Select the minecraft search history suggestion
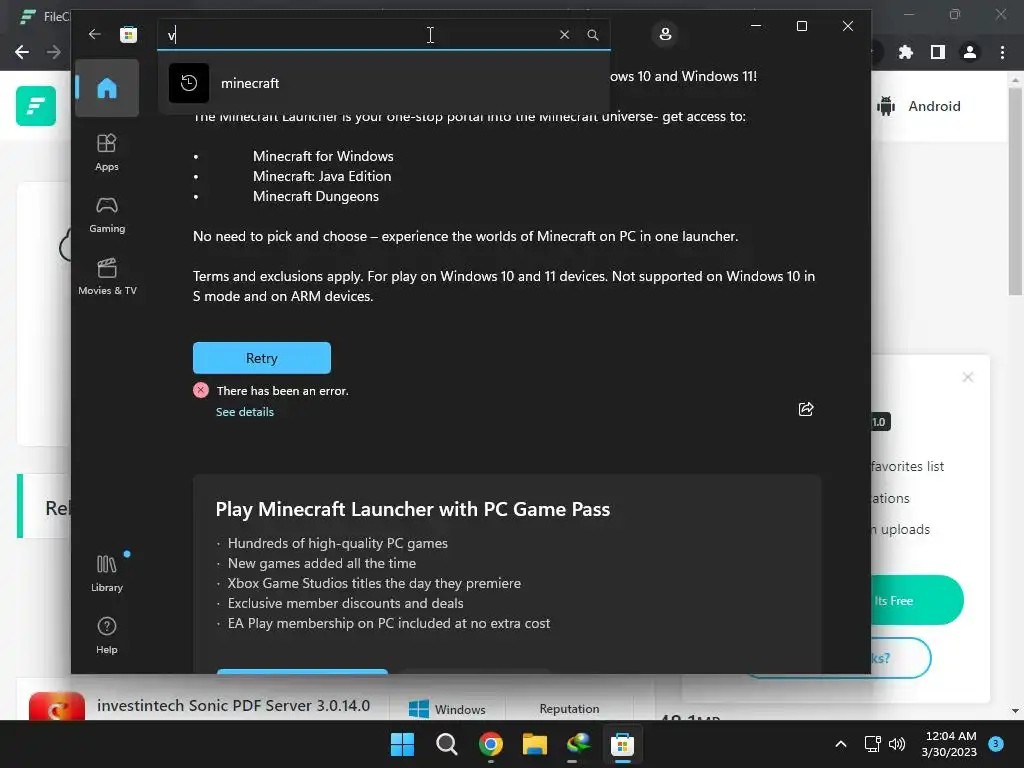Viewport: 1024px width, 768px height. (384, 83)
